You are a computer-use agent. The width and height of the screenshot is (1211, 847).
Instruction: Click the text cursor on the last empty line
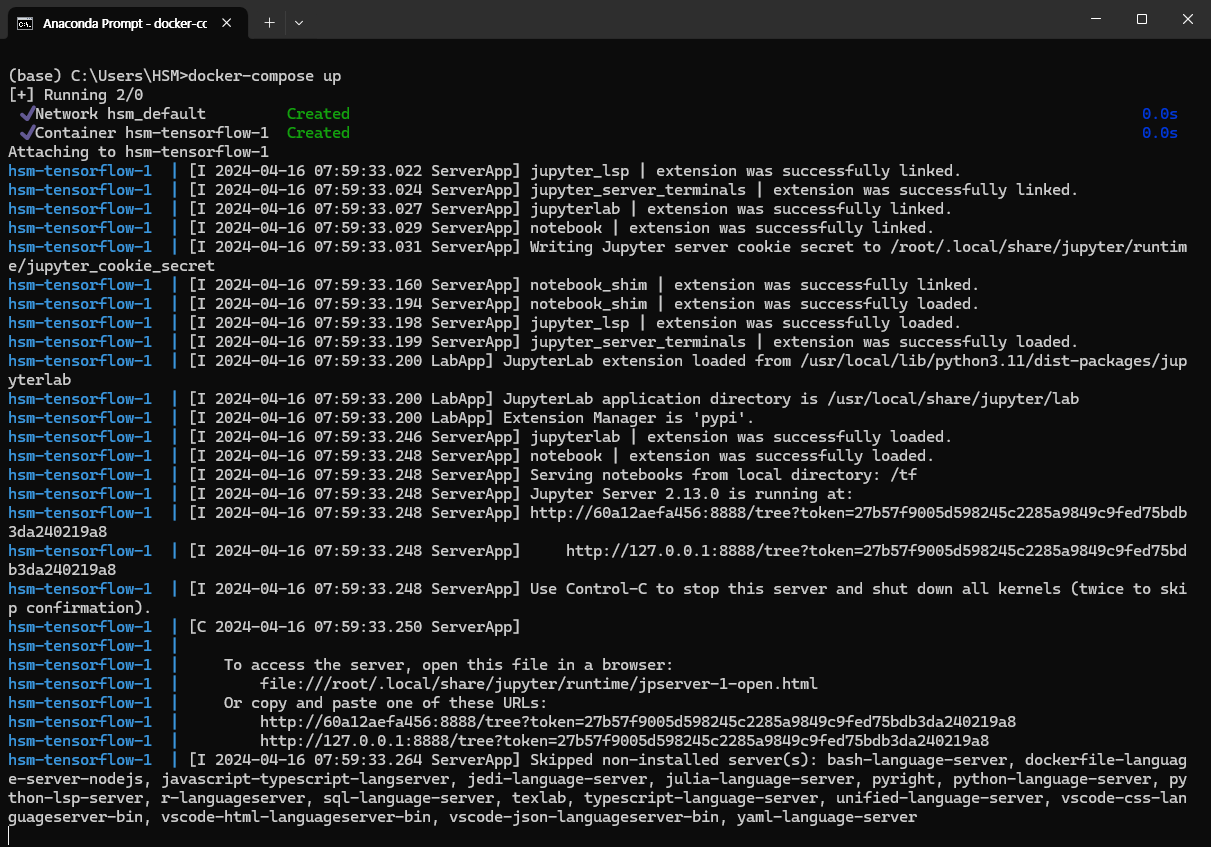coord(9,836)
